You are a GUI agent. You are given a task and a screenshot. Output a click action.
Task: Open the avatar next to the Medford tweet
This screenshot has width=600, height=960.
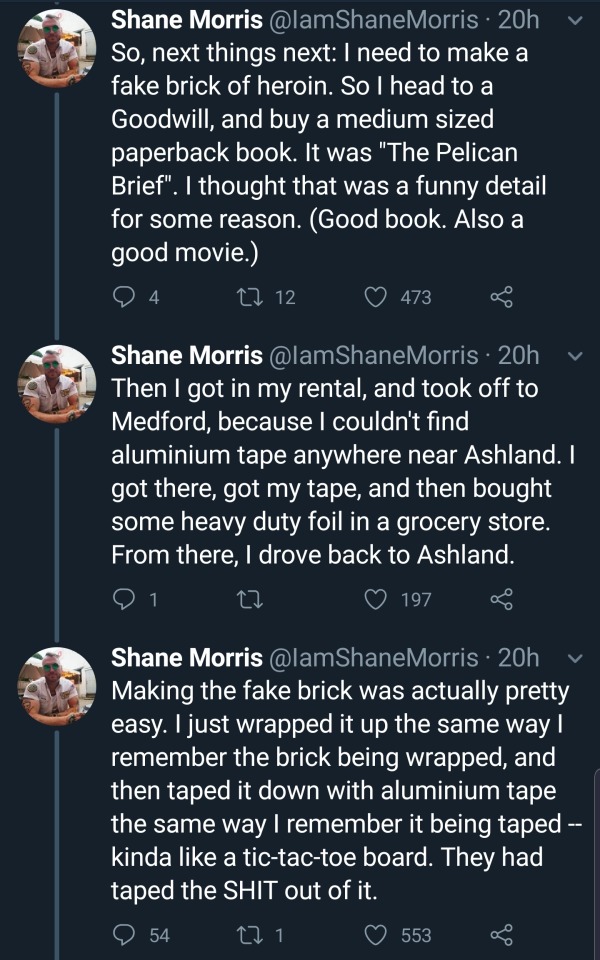point(57,382)
